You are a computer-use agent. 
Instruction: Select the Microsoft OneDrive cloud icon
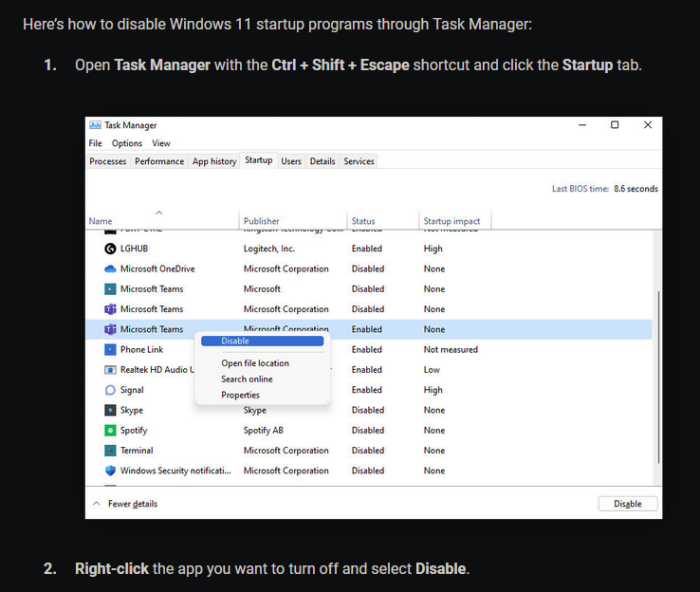click(110, 269)
